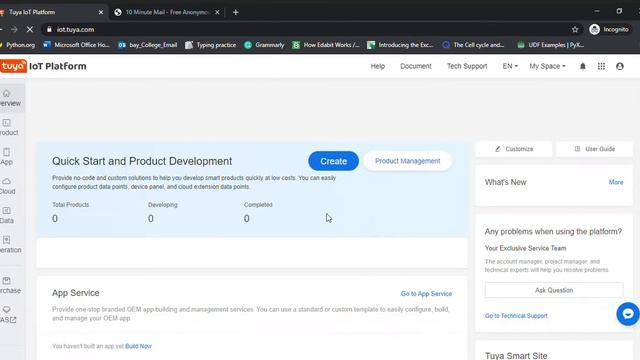Open the Data sidebar icon

click(x=7, y=211)
